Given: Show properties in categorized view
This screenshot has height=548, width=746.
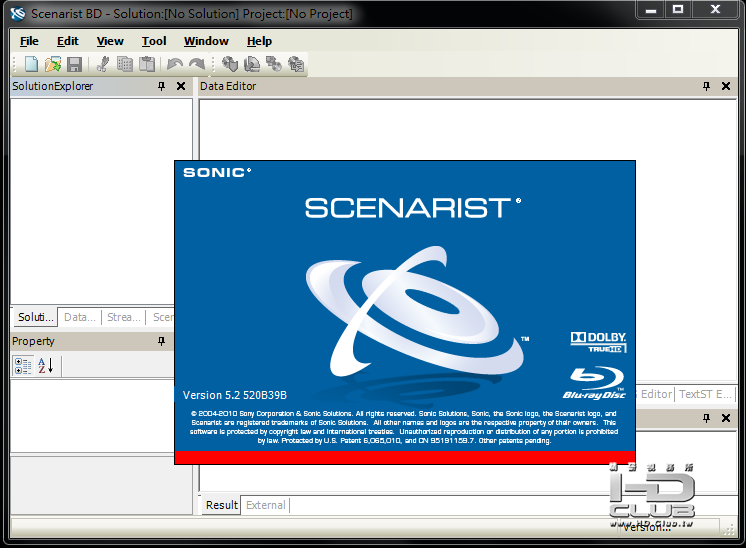Looking at the screenshot, I should coord(23,366).
